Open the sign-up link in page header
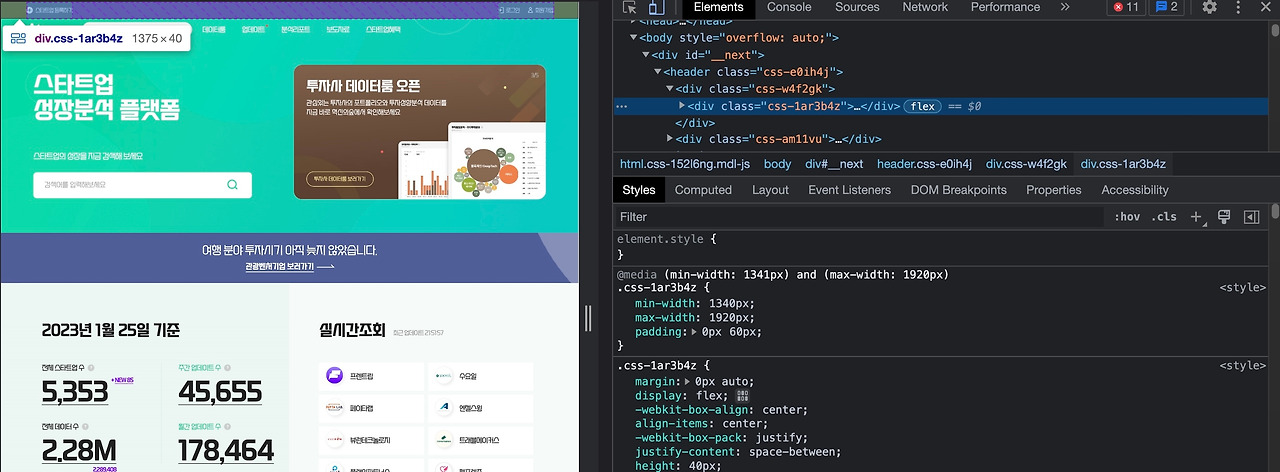 (539, 9)
